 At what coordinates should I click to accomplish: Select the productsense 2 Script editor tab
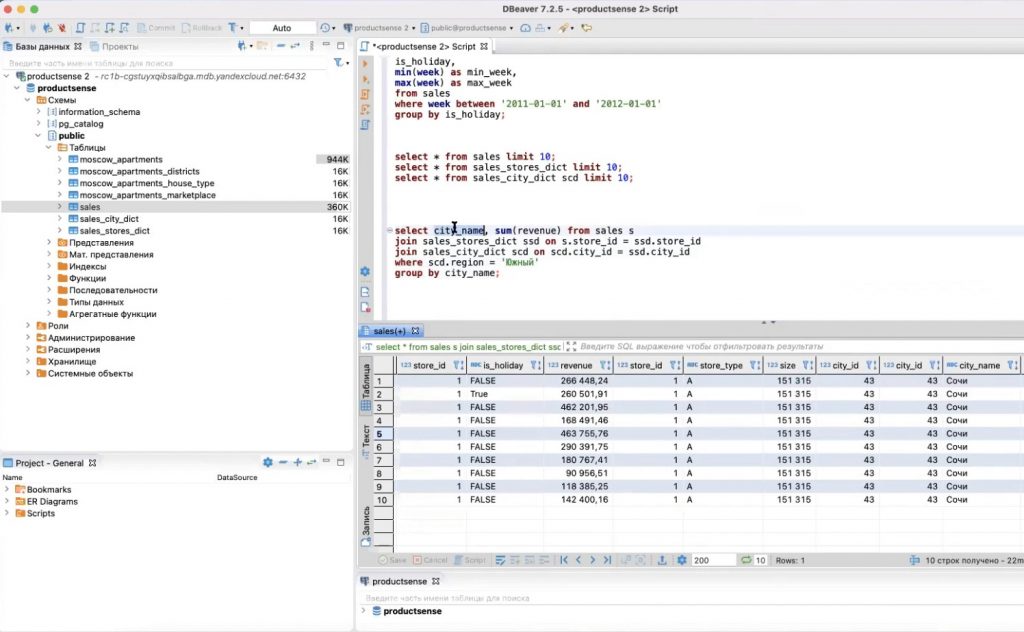coord(424,46)
